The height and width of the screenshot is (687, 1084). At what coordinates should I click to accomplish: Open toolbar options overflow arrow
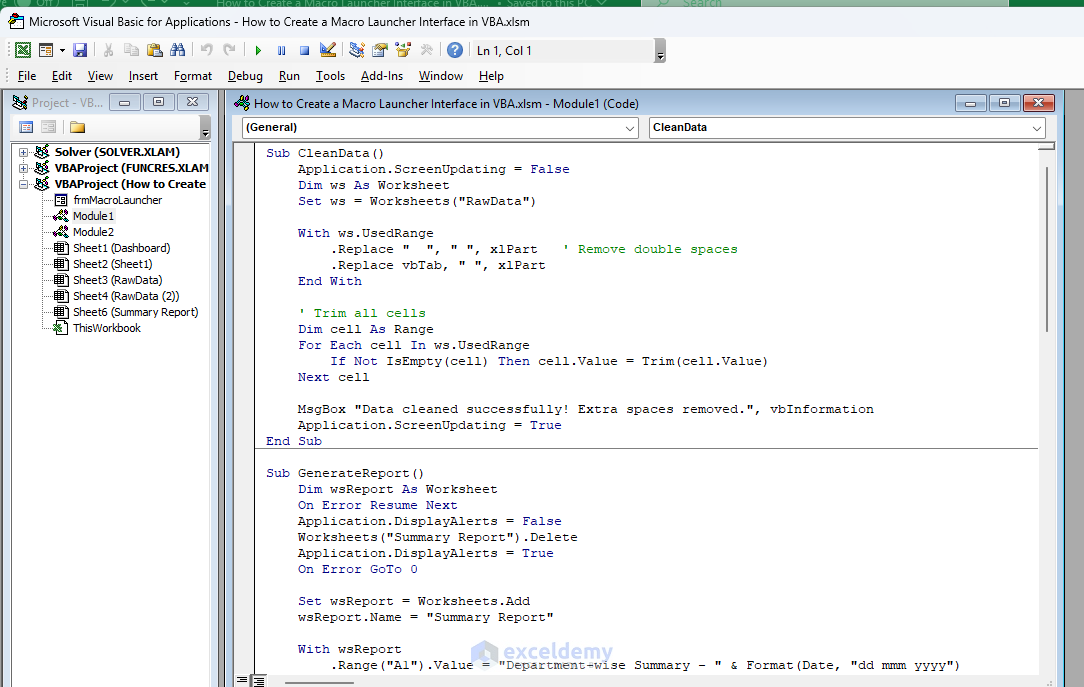click(660, 51)
